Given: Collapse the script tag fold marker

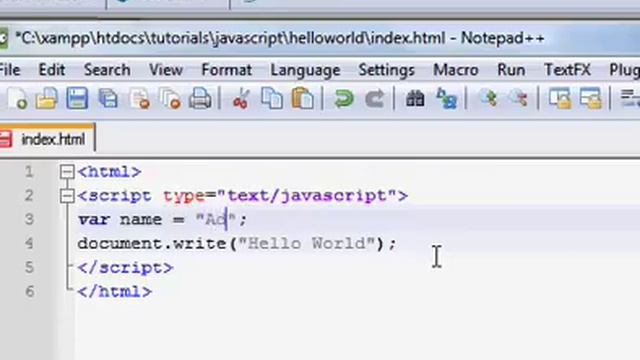Looking at the screenshot, I should point(67,196).
